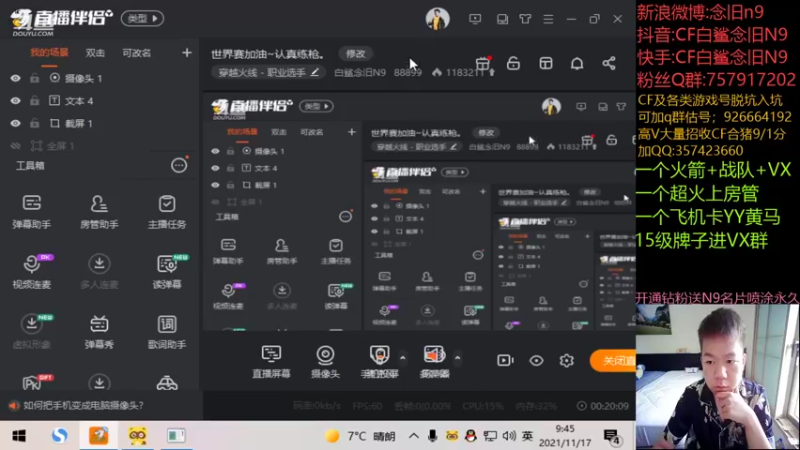Open the Windows Start menu
Image resolution: width=800 pixels, height=450 pixels.
point(19,436)
